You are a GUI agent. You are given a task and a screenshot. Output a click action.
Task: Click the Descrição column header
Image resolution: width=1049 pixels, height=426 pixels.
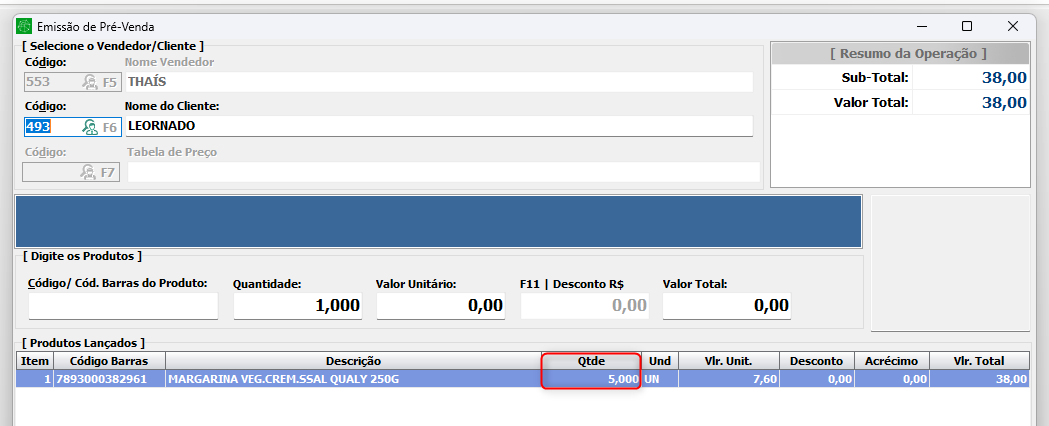click(x=355, y=360)
